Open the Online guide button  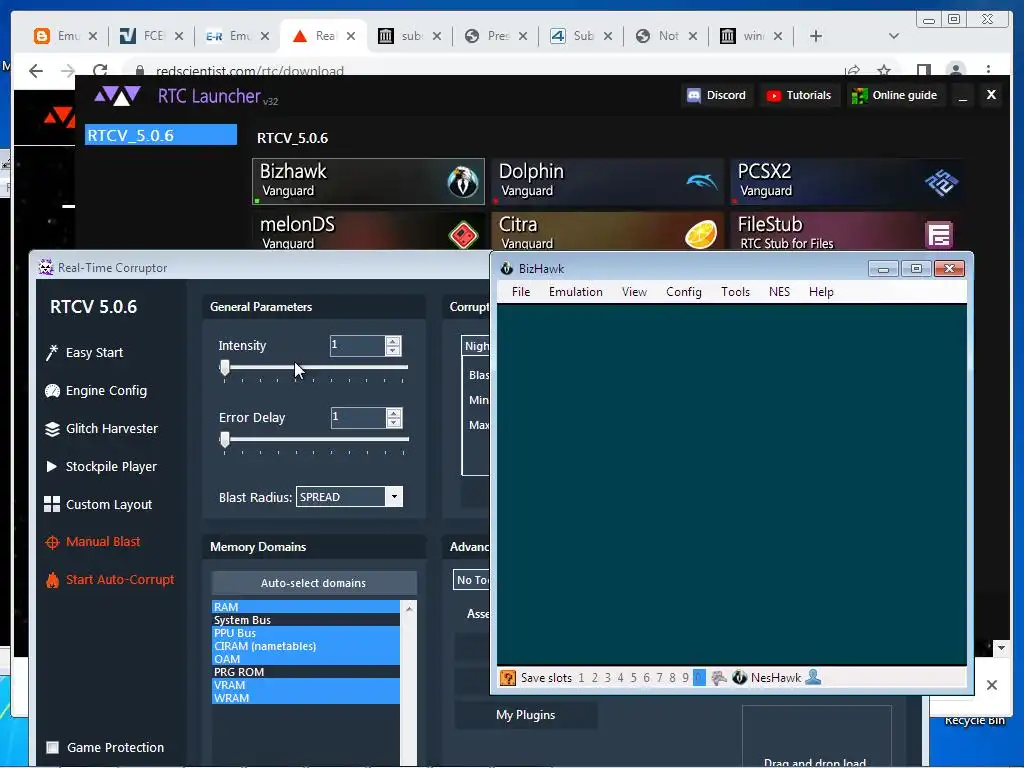click(x=895, y=95)
